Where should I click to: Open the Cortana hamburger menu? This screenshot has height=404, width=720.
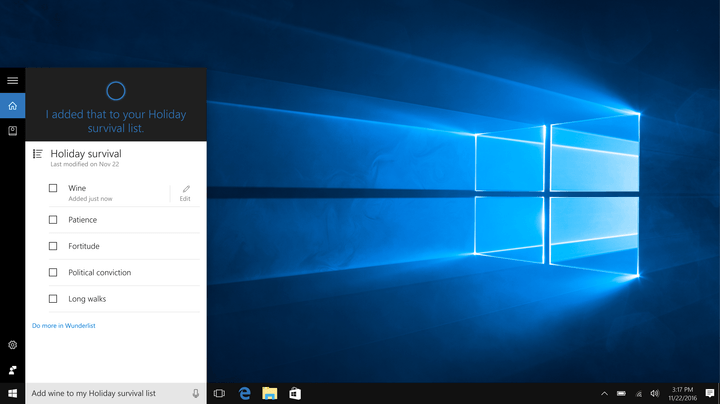tap(12, 80)
